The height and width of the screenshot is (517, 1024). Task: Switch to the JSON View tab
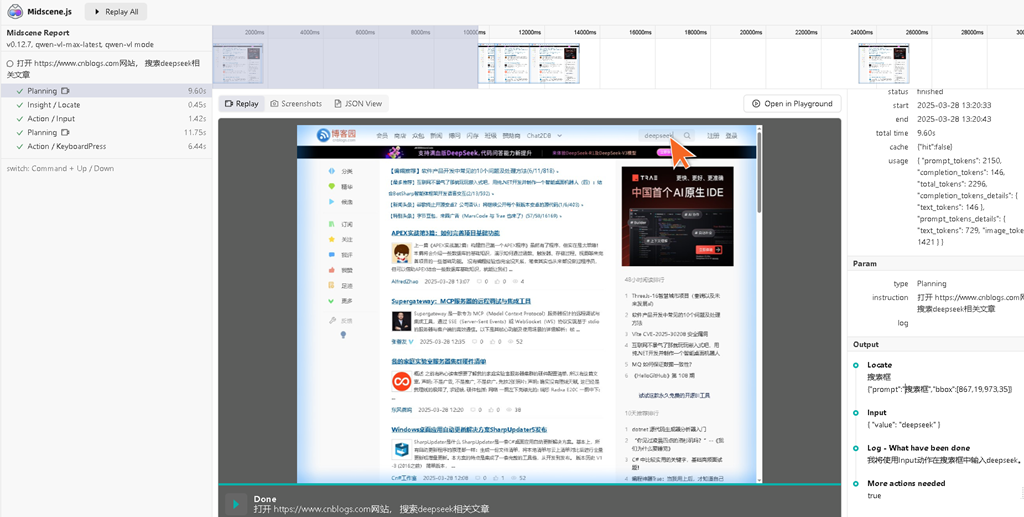tap(358, 103)
